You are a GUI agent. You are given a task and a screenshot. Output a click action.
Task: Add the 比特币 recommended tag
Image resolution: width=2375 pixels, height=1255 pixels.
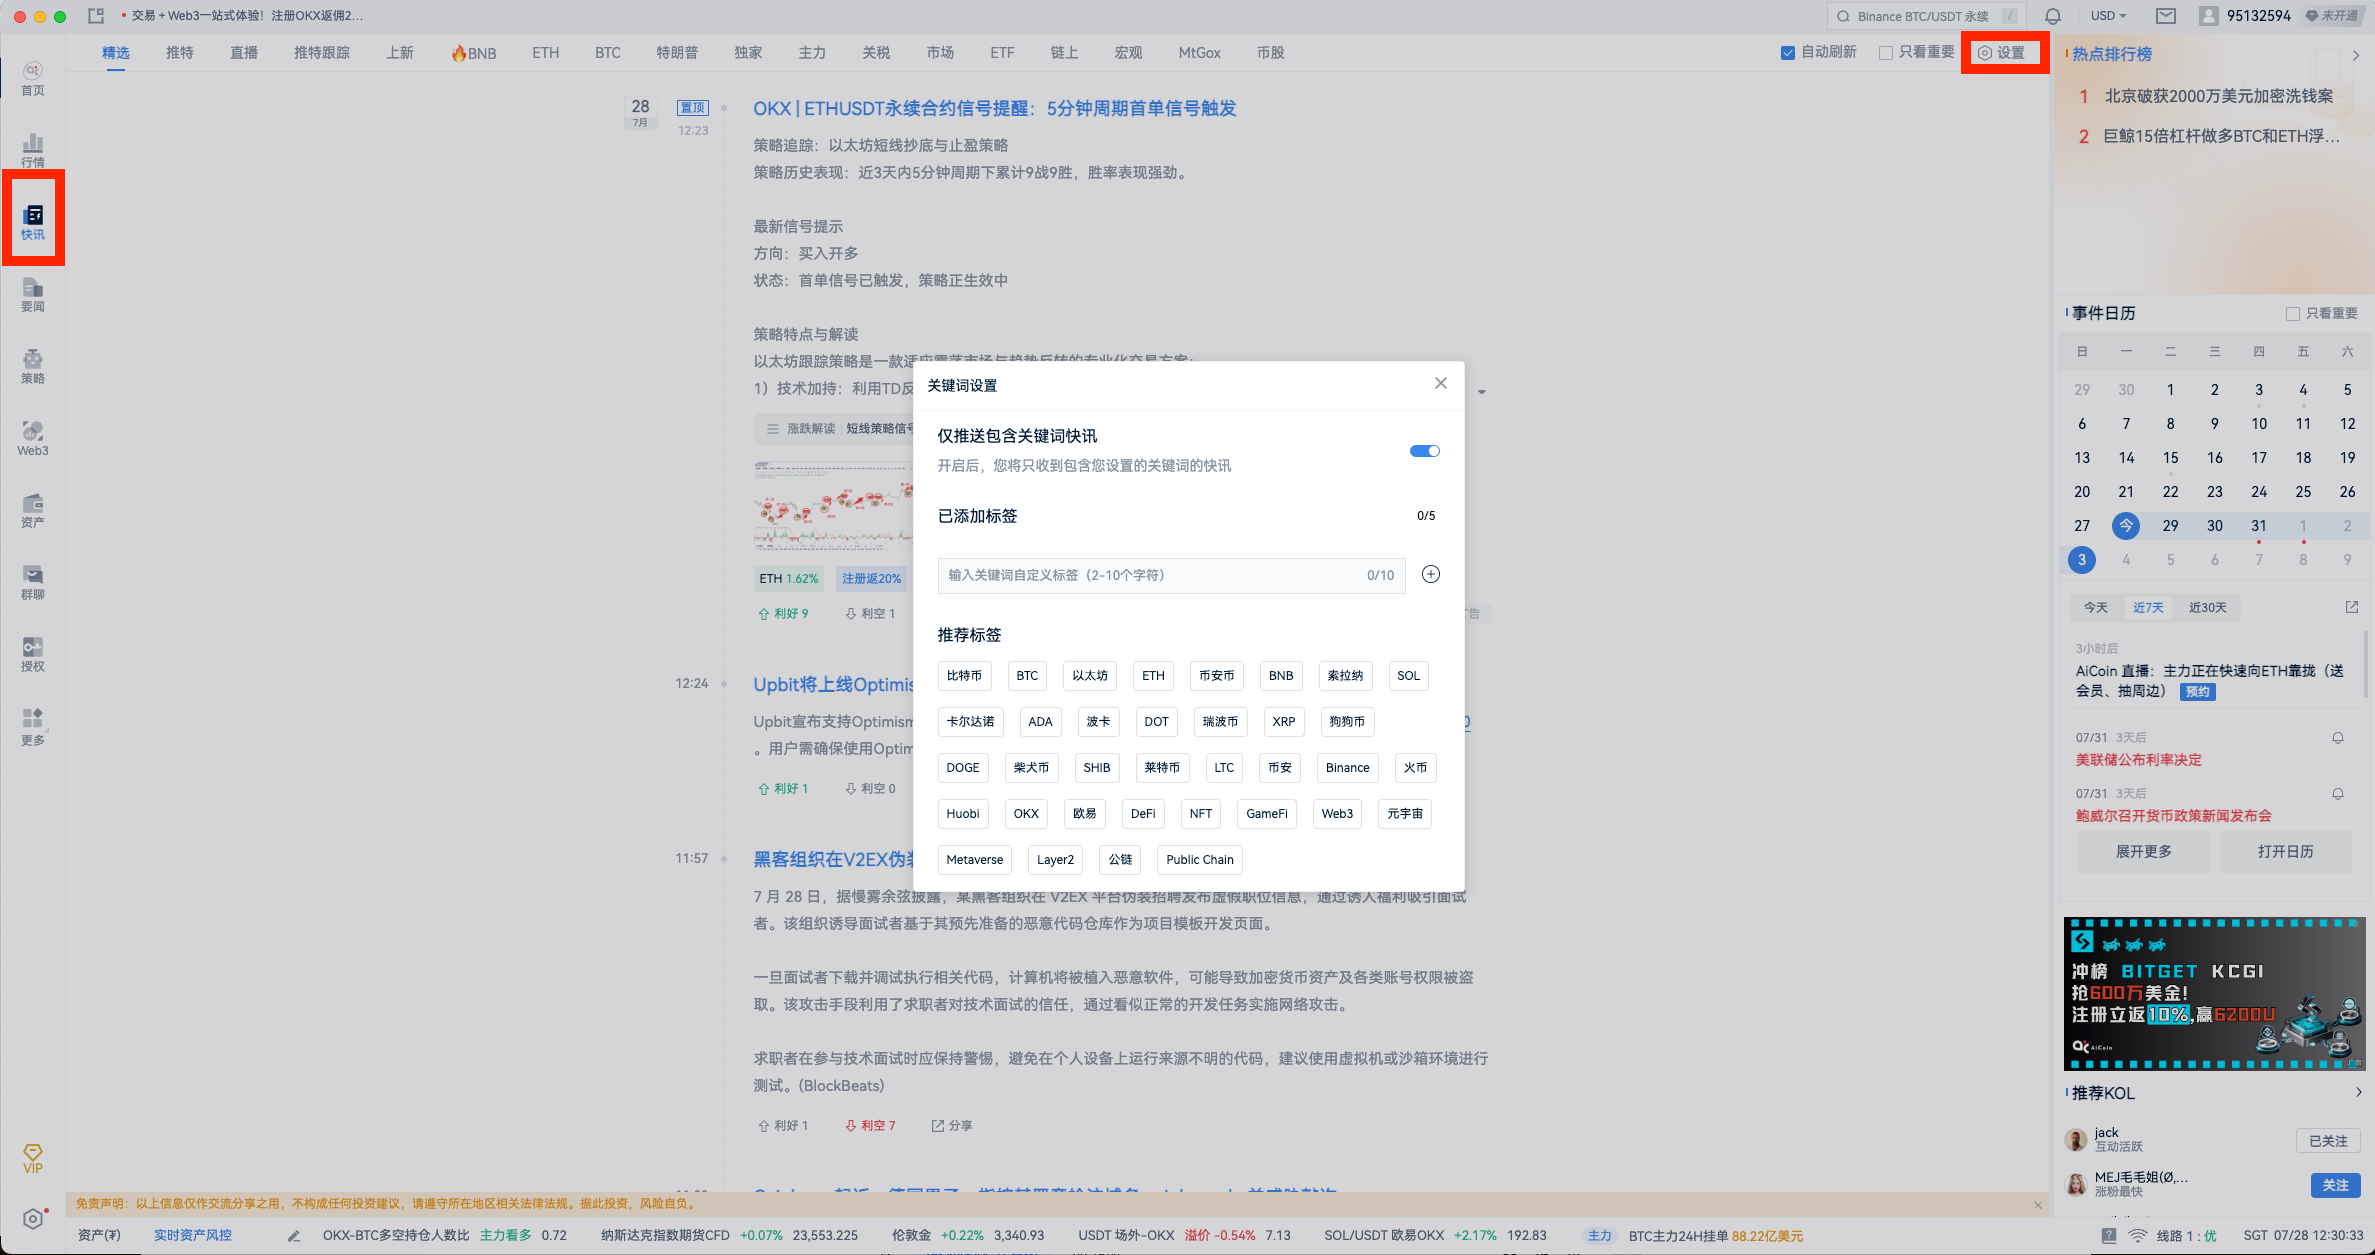[x=964, y=676]
